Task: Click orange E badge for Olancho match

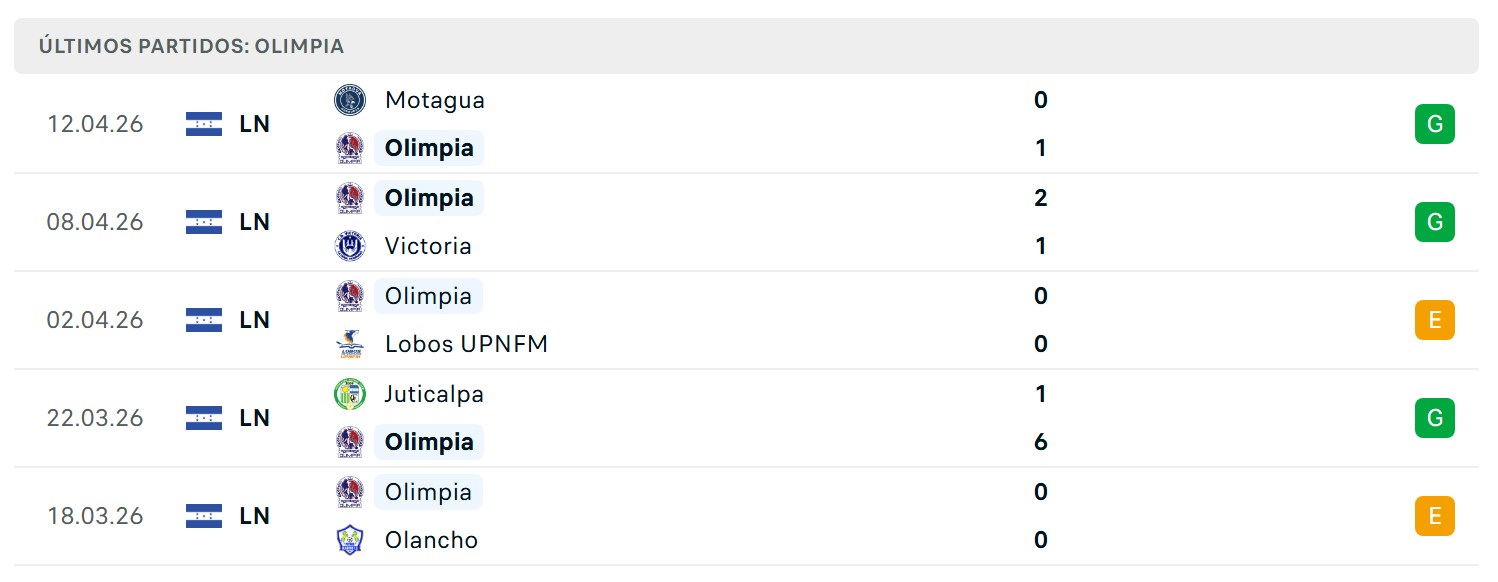Action: pos(1435,516)
